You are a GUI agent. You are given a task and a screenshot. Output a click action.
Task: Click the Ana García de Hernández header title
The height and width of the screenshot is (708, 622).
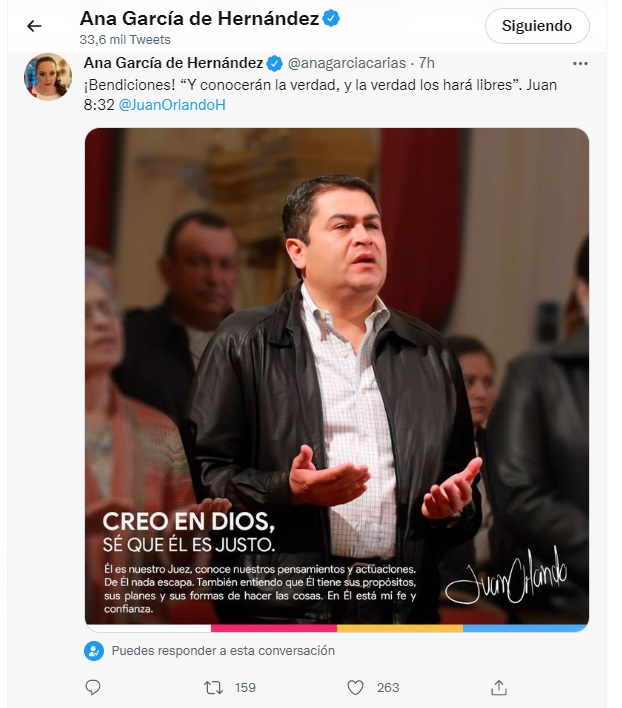pyautogui.click(x=200, y=19)
